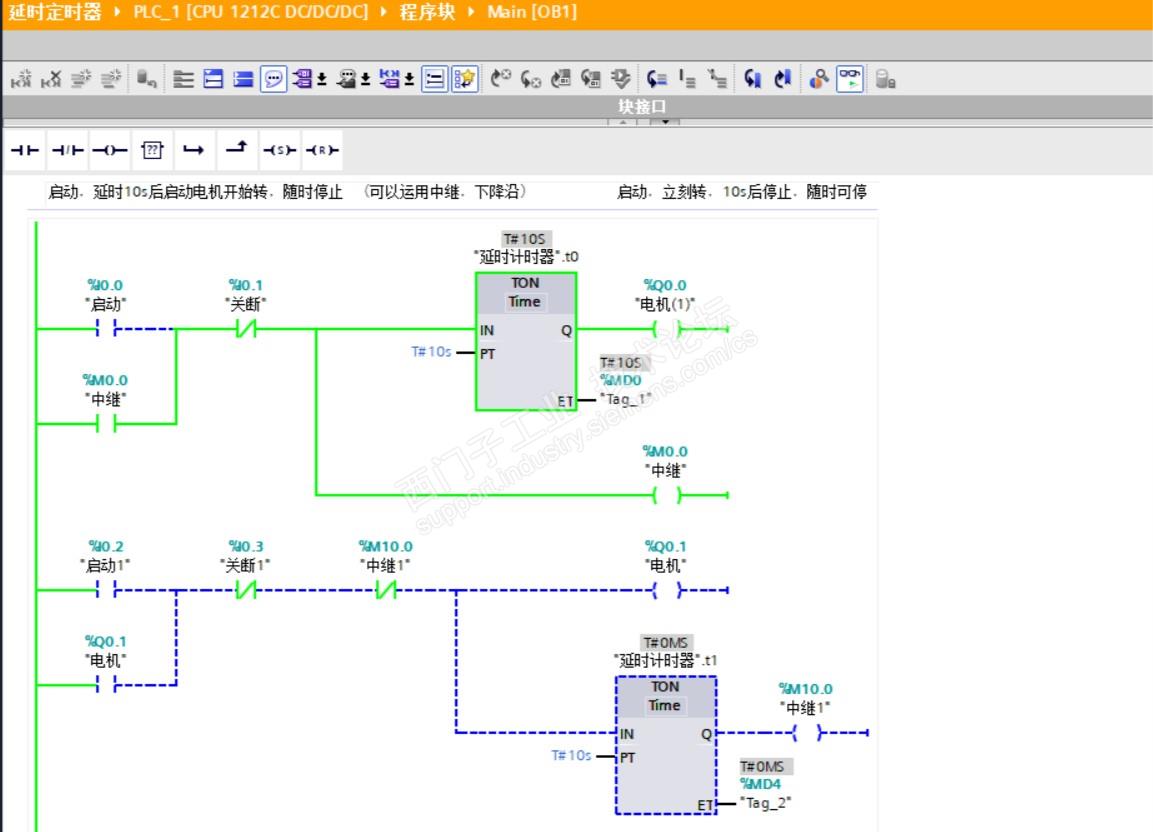This screenshot has width=1153, height=832.
Task: Click the indent lines toolbar icon
Action: point(687,79)
